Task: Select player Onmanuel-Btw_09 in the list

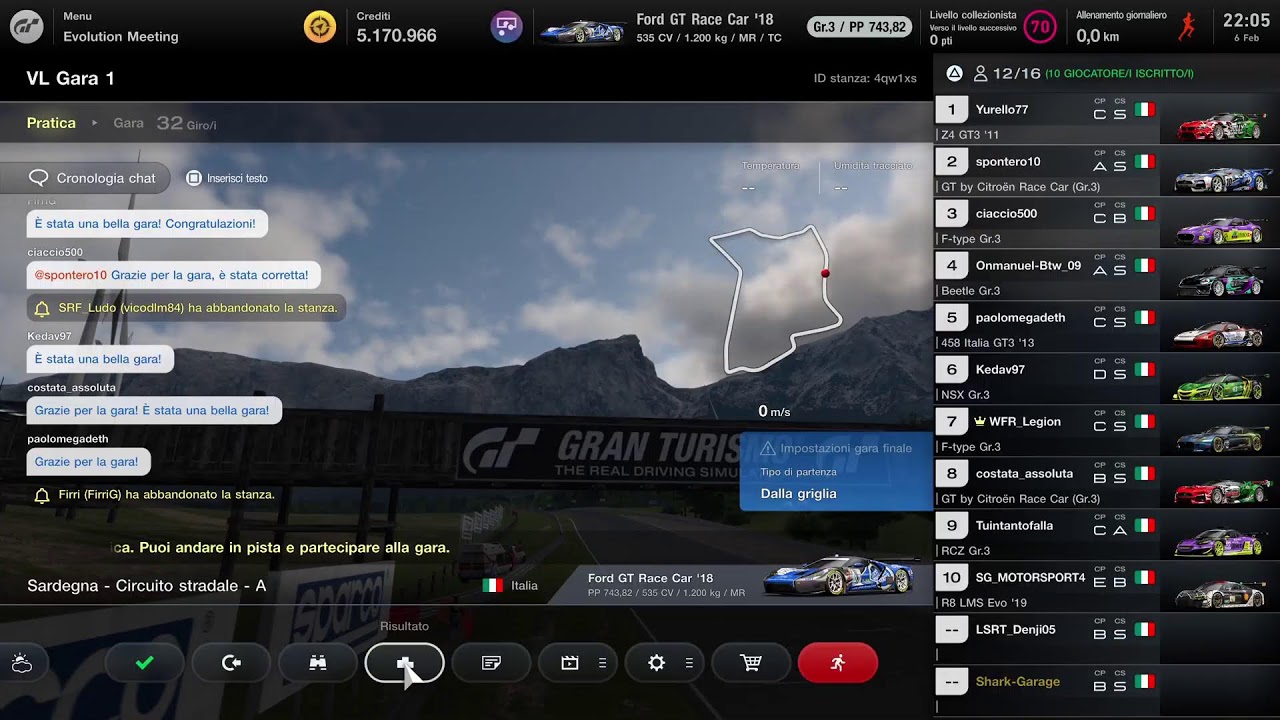Action: 1107,276
